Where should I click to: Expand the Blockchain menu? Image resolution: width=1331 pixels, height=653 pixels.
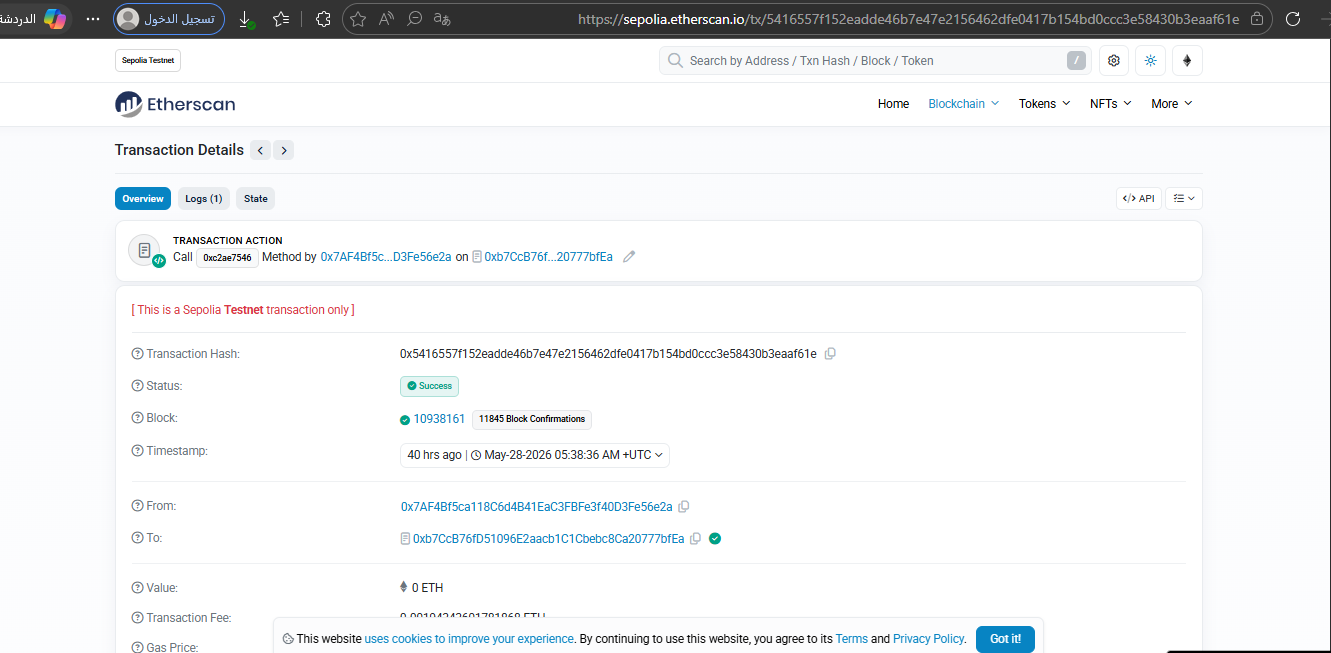click(x=963, y=104)
